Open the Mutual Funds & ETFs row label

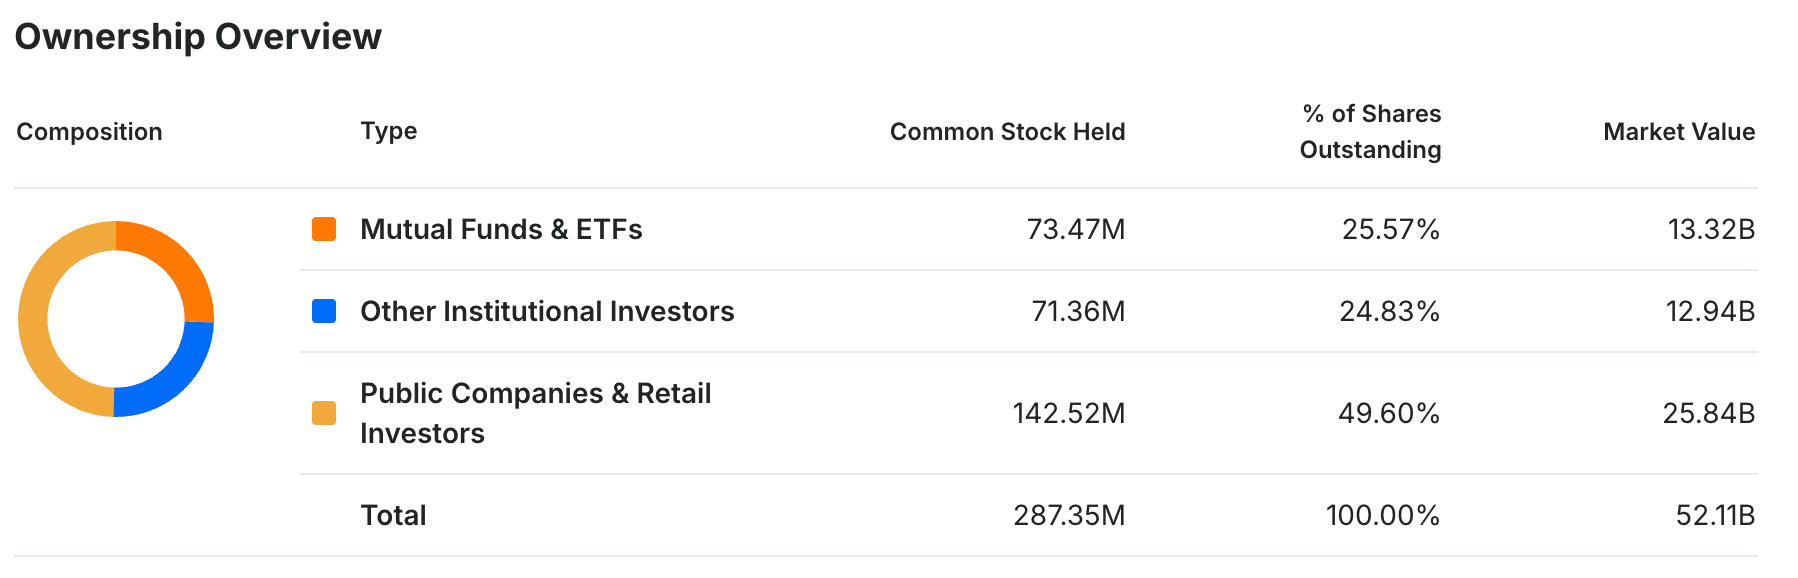pos(501,230)
